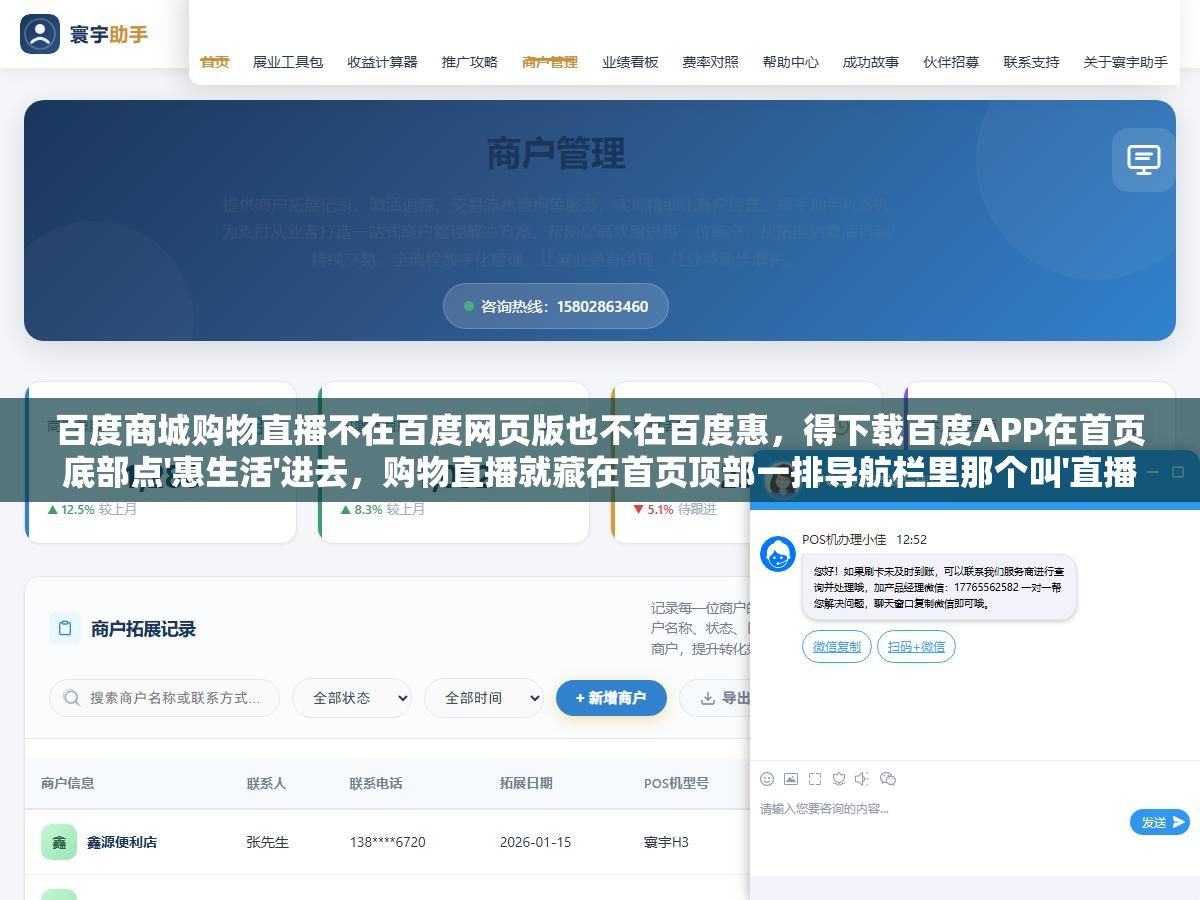Open 业绩看板 menu item
The width and height of the screenshot is (1200, 900).
[630, 62]
